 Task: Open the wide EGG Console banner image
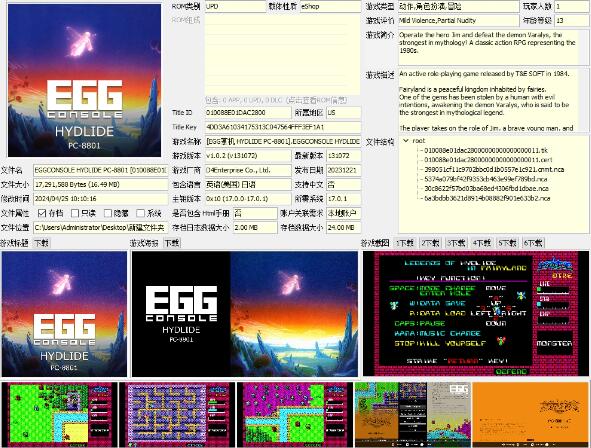tap(245, 314)
